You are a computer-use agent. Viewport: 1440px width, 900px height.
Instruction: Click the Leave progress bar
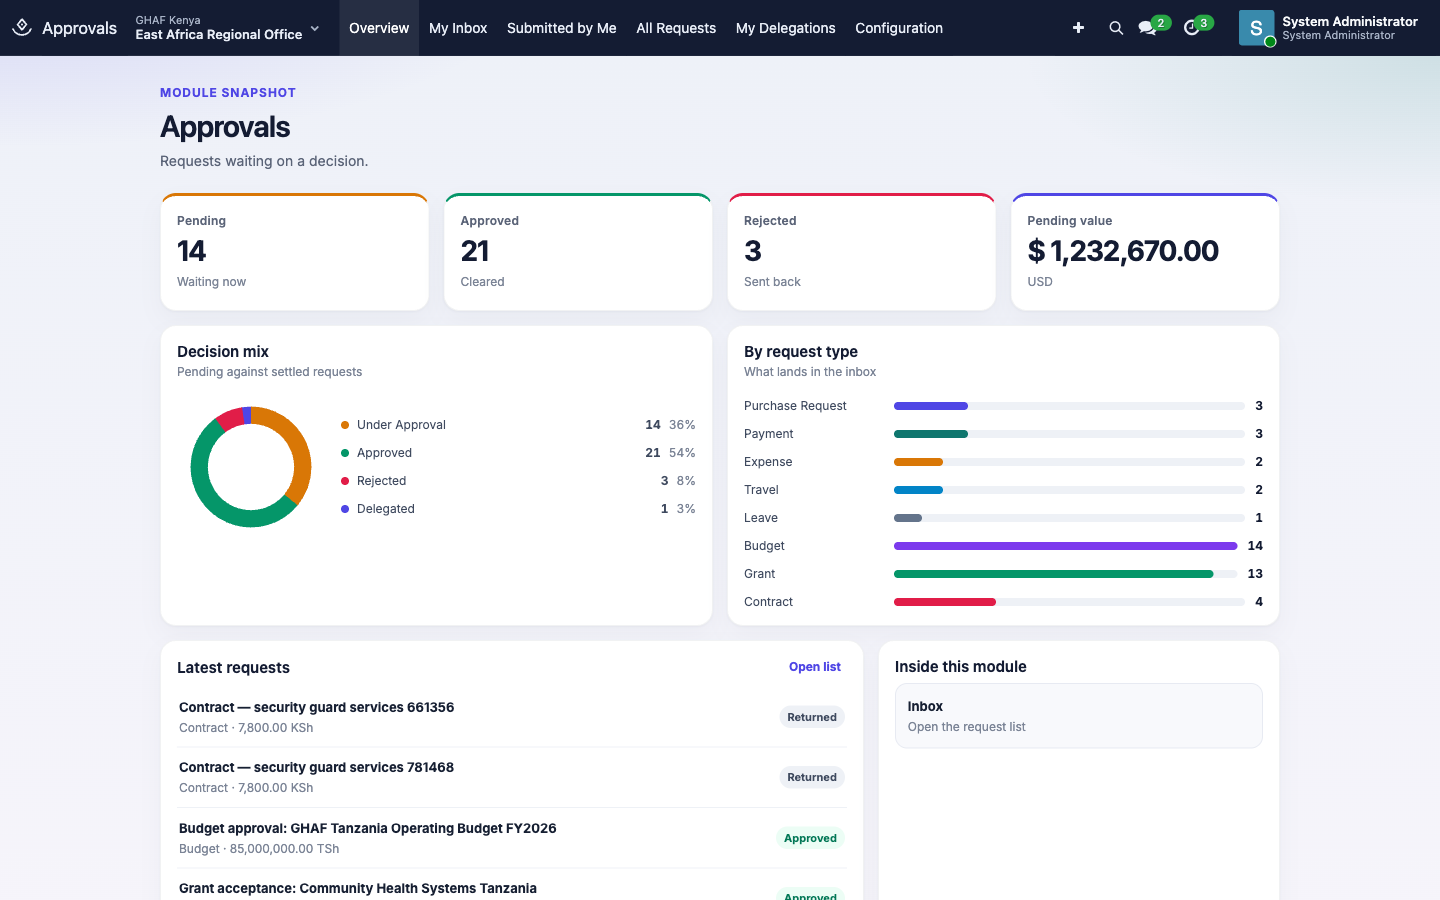pyautogui.click(x=1069, y=518)
